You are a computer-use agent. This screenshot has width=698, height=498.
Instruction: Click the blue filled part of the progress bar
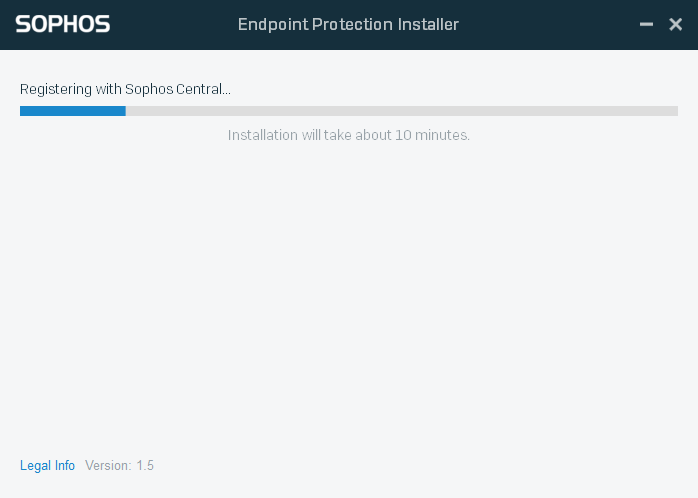click(72, 111)
